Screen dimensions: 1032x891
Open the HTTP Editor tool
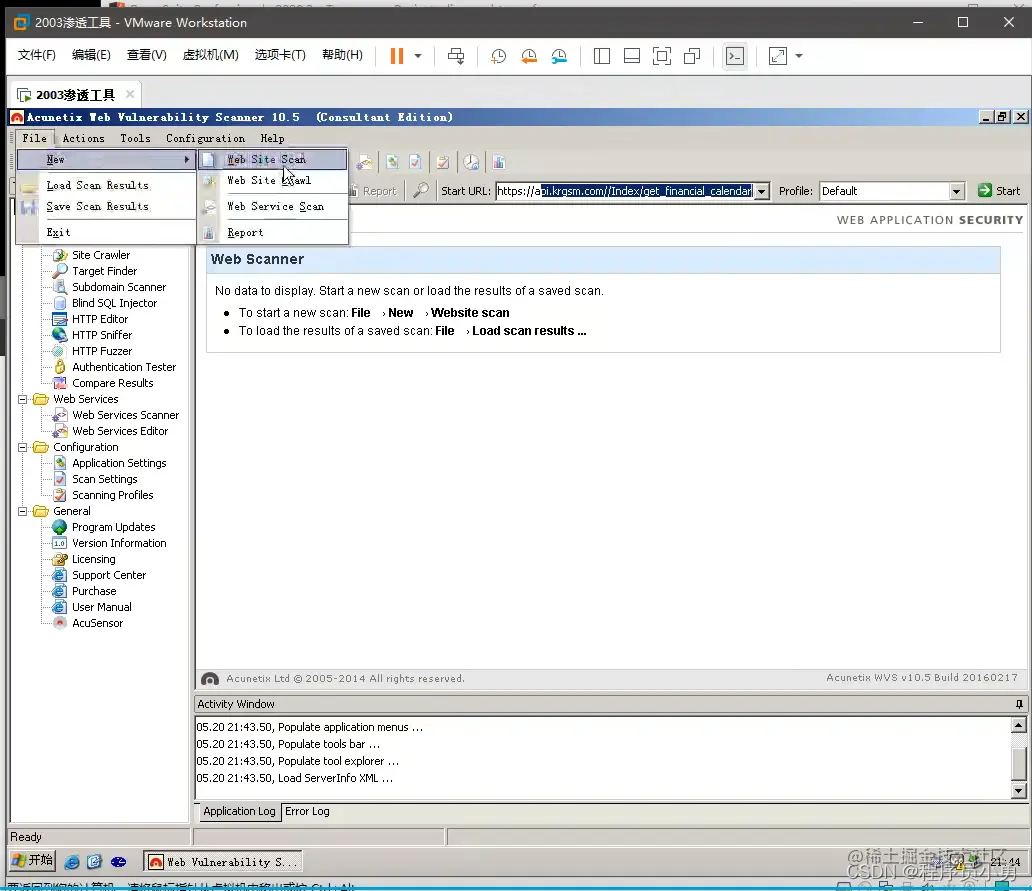(x=99, y=318)
